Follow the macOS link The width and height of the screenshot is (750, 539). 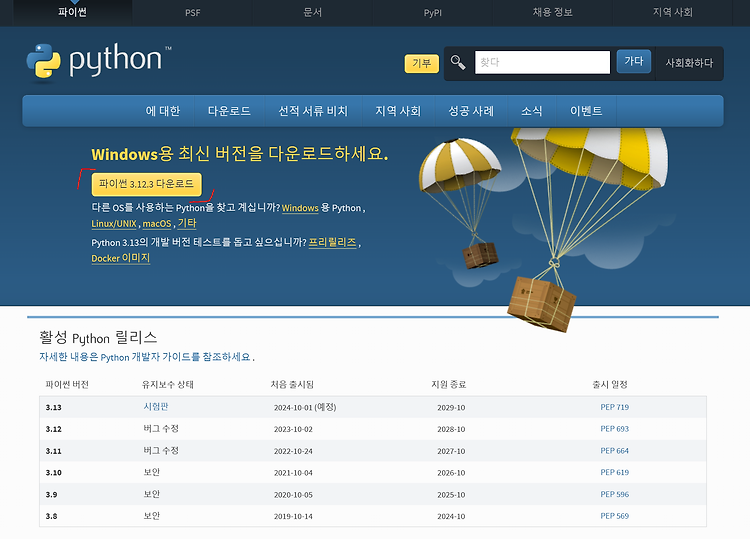click(x=157, y=223)
